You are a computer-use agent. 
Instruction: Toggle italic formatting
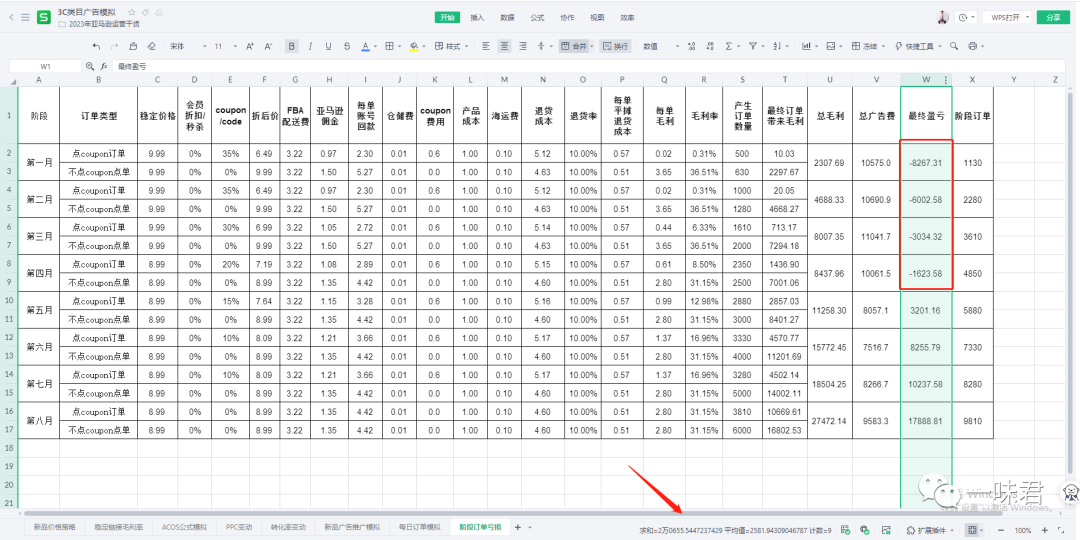310,46
